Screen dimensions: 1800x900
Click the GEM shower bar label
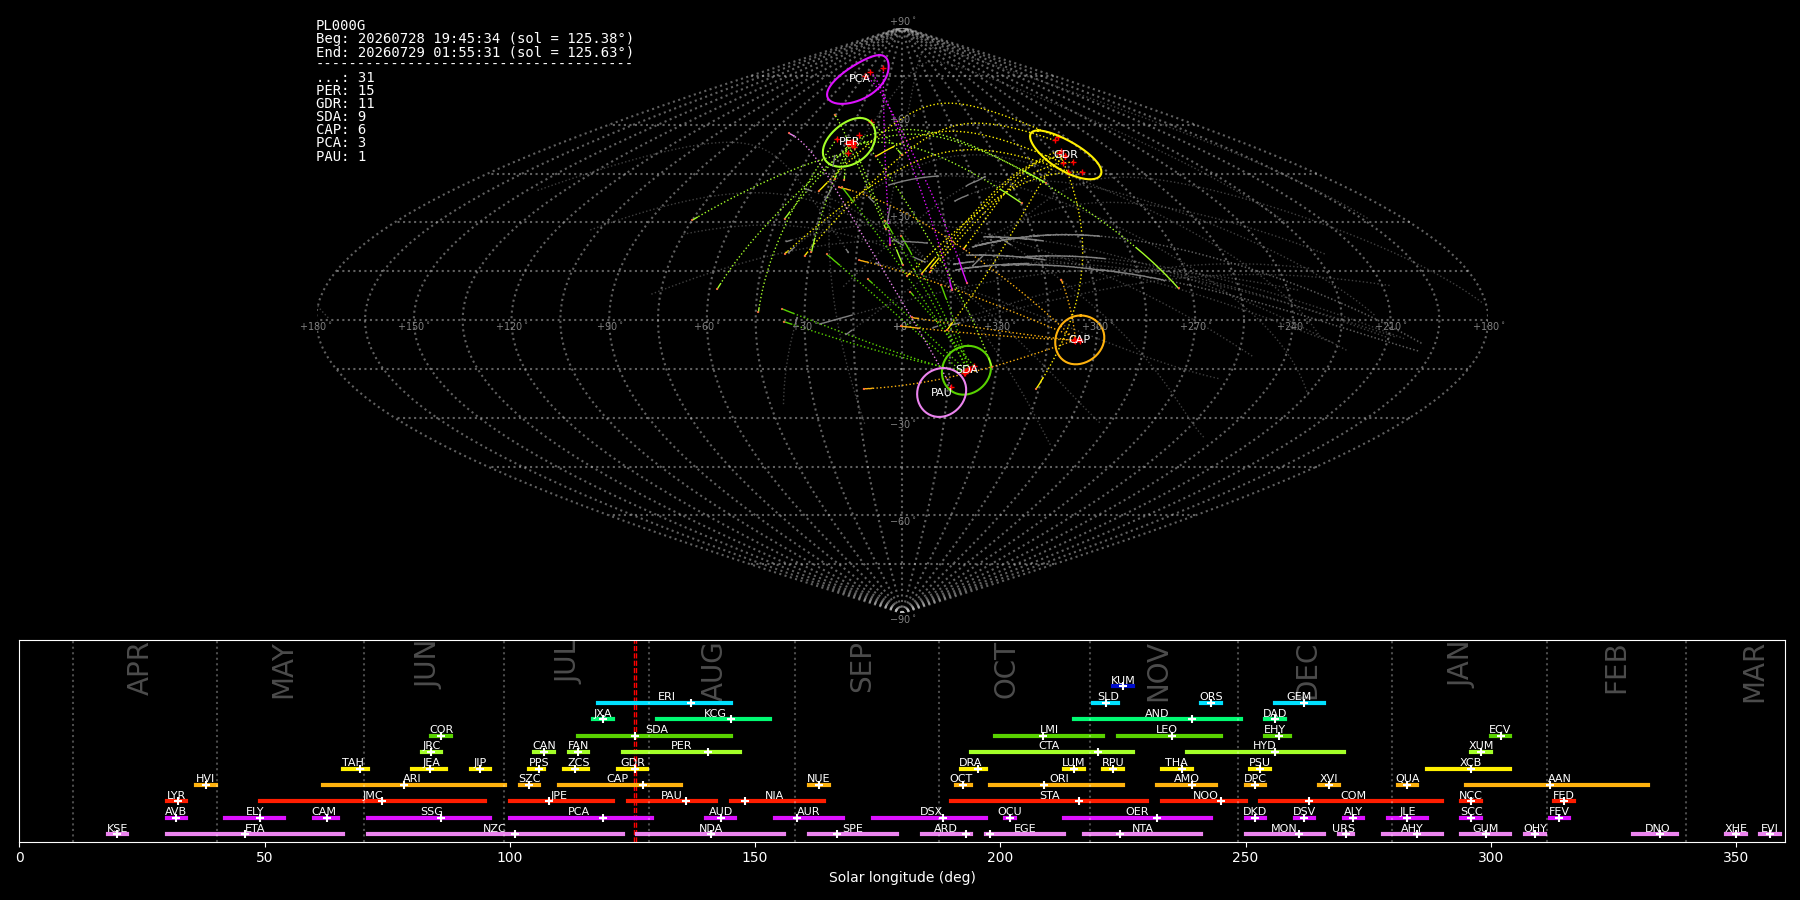1299,697
